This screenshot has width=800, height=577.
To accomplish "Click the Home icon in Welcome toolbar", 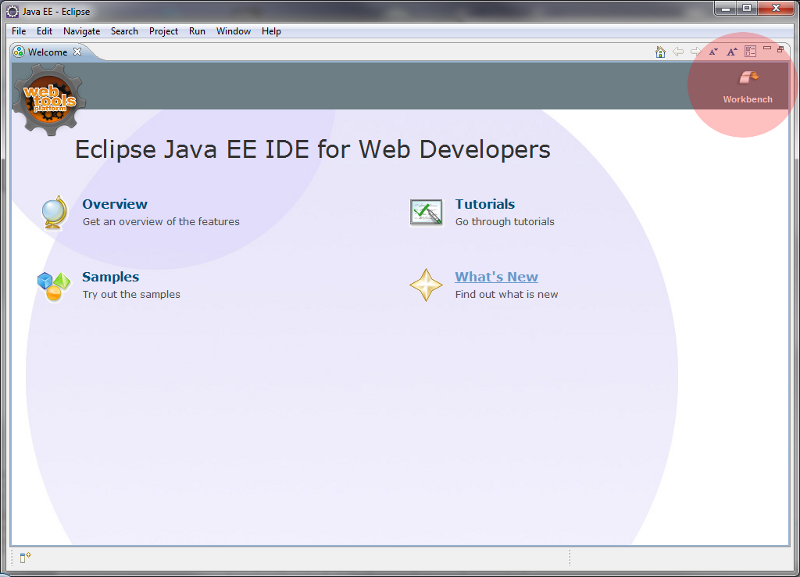I will (x=660, y=52).
